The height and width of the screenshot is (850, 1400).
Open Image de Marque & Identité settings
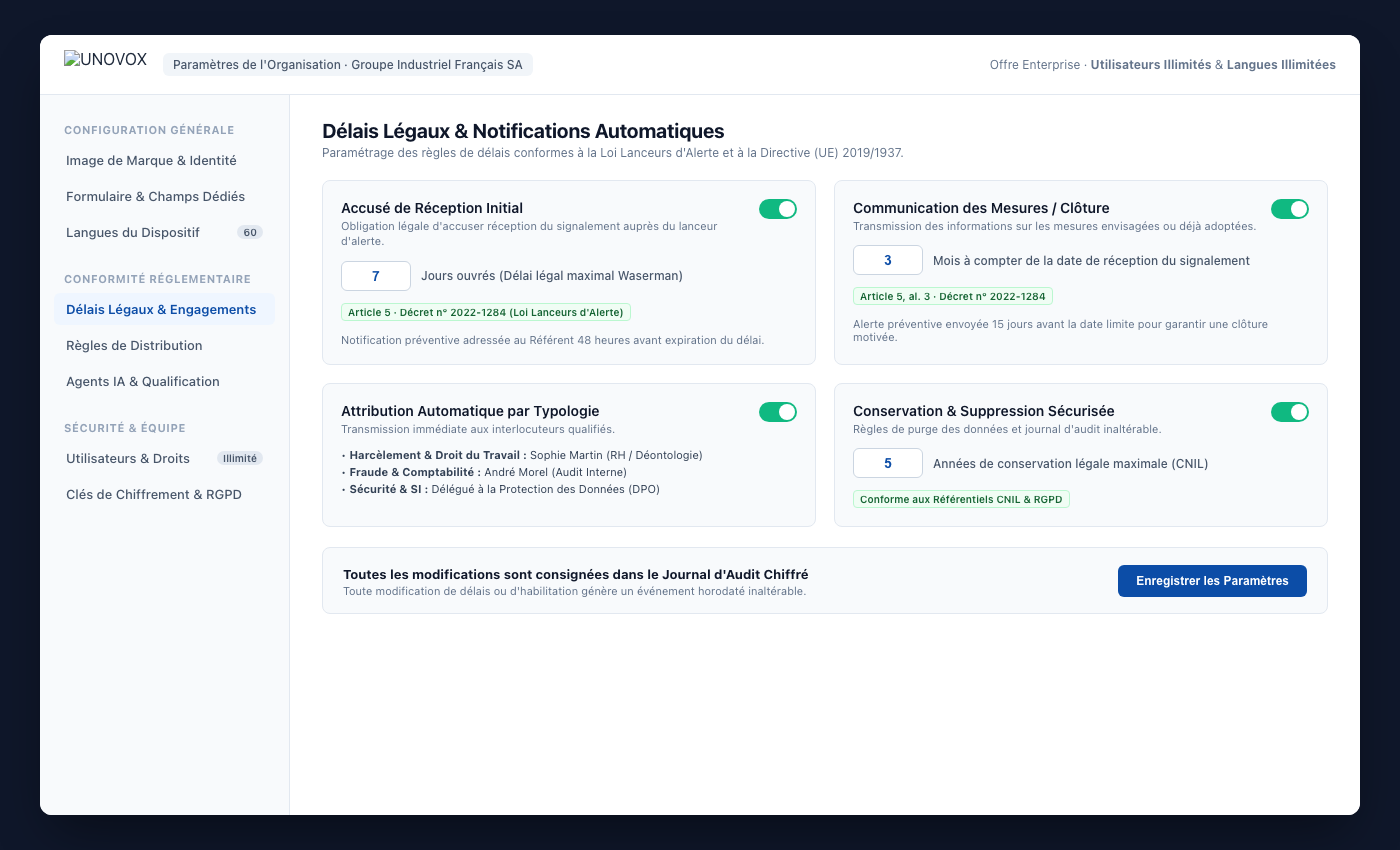[x=164, y=161]
